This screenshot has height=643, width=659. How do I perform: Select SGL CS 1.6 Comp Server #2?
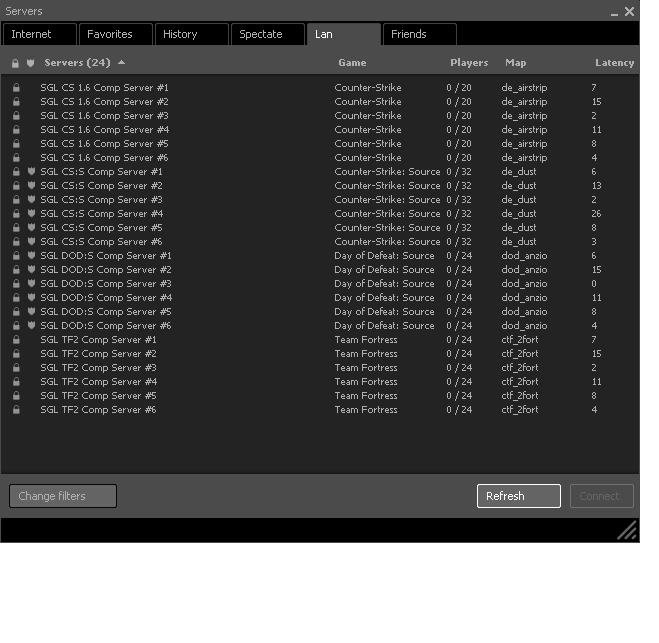pos(319,102)
